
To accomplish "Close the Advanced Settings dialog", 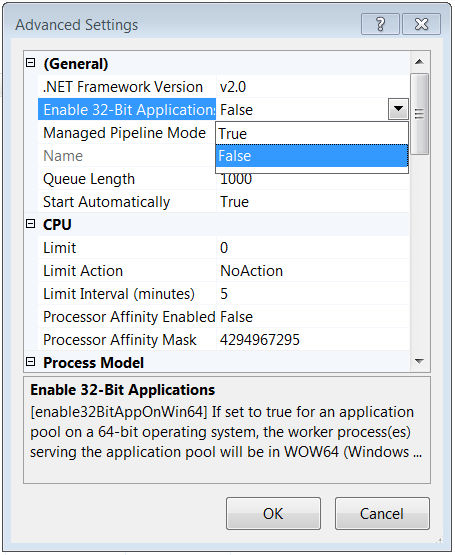I will (x=421, y=24).
